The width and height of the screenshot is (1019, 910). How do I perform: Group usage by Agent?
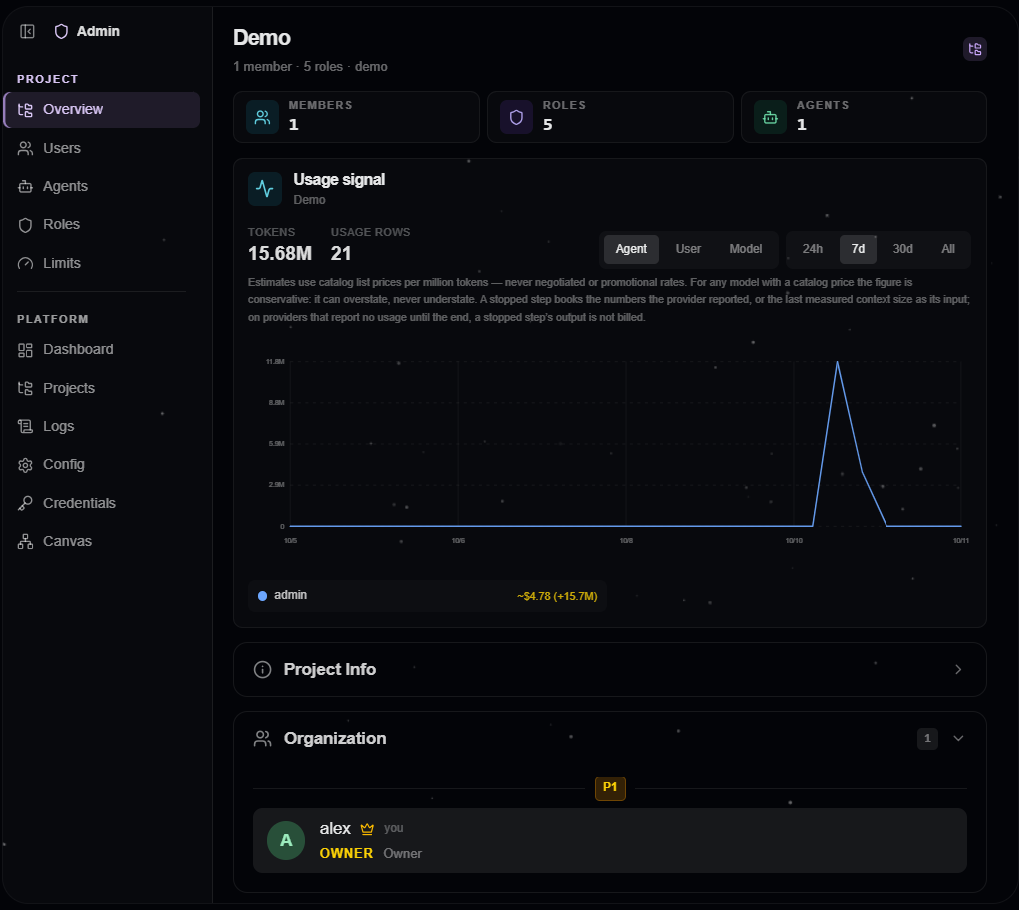(x=631, y=249)
